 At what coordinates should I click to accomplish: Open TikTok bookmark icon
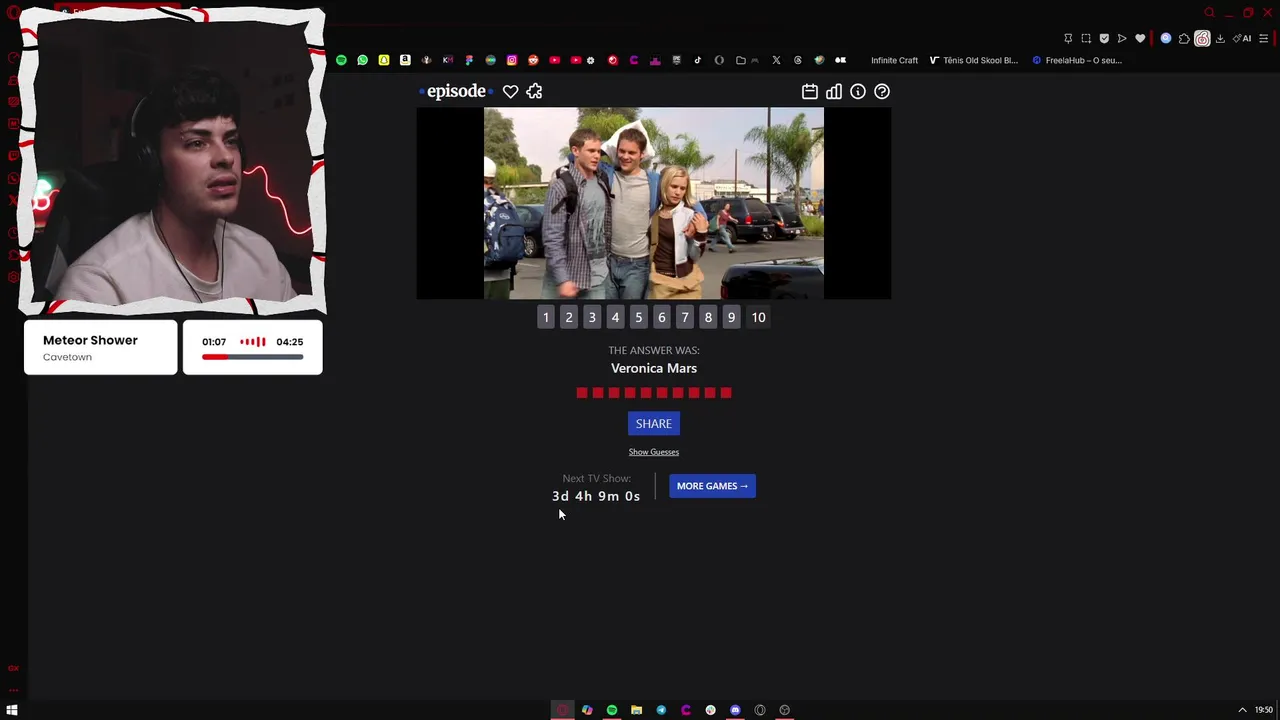pos(698,60)
